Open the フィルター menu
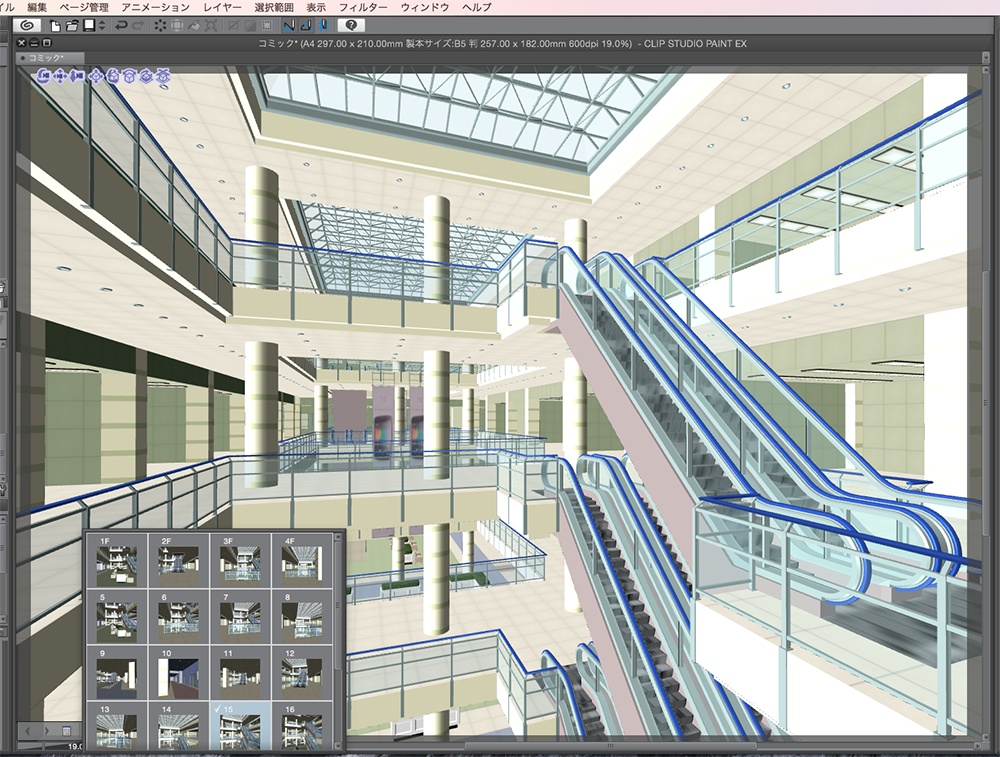This screenshot has width=1000, height=757. pyautogui.click(x=363, y=7)
